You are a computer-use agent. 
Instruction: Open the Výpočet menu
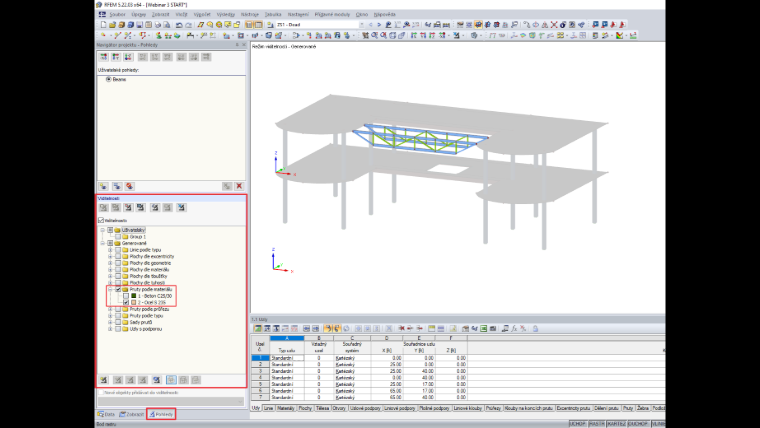pos(202,15)
